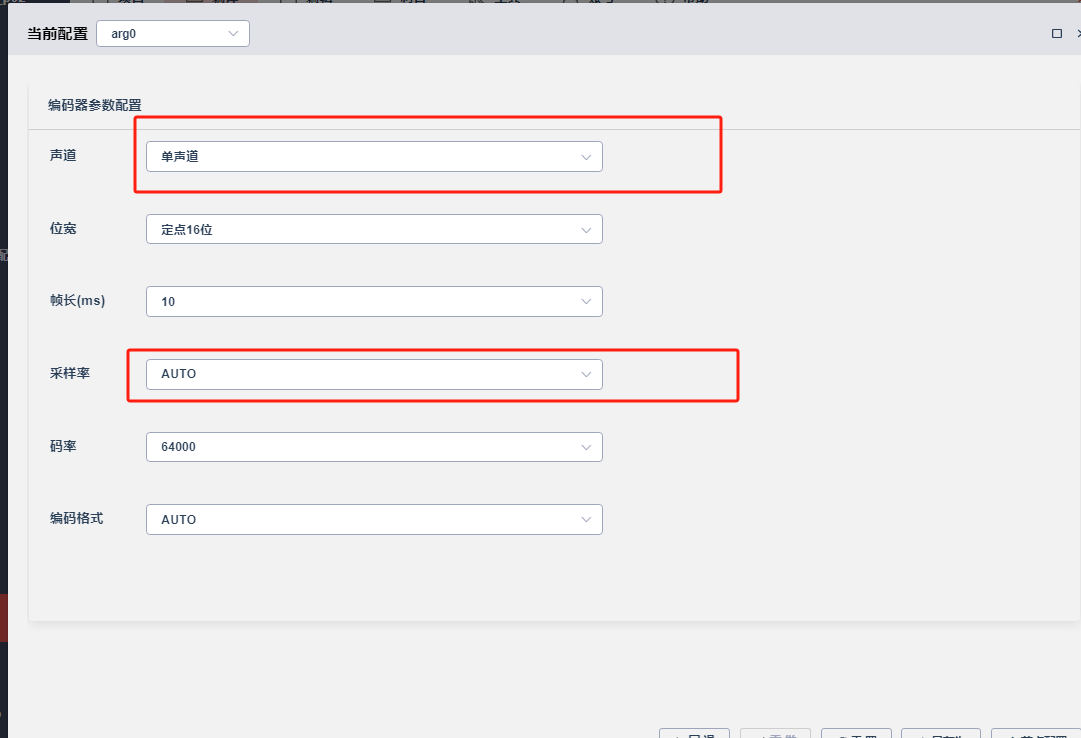The image size is (1081, 738).
Task: Click the chevron in the 定点16位 field
Action: (586, 230)
